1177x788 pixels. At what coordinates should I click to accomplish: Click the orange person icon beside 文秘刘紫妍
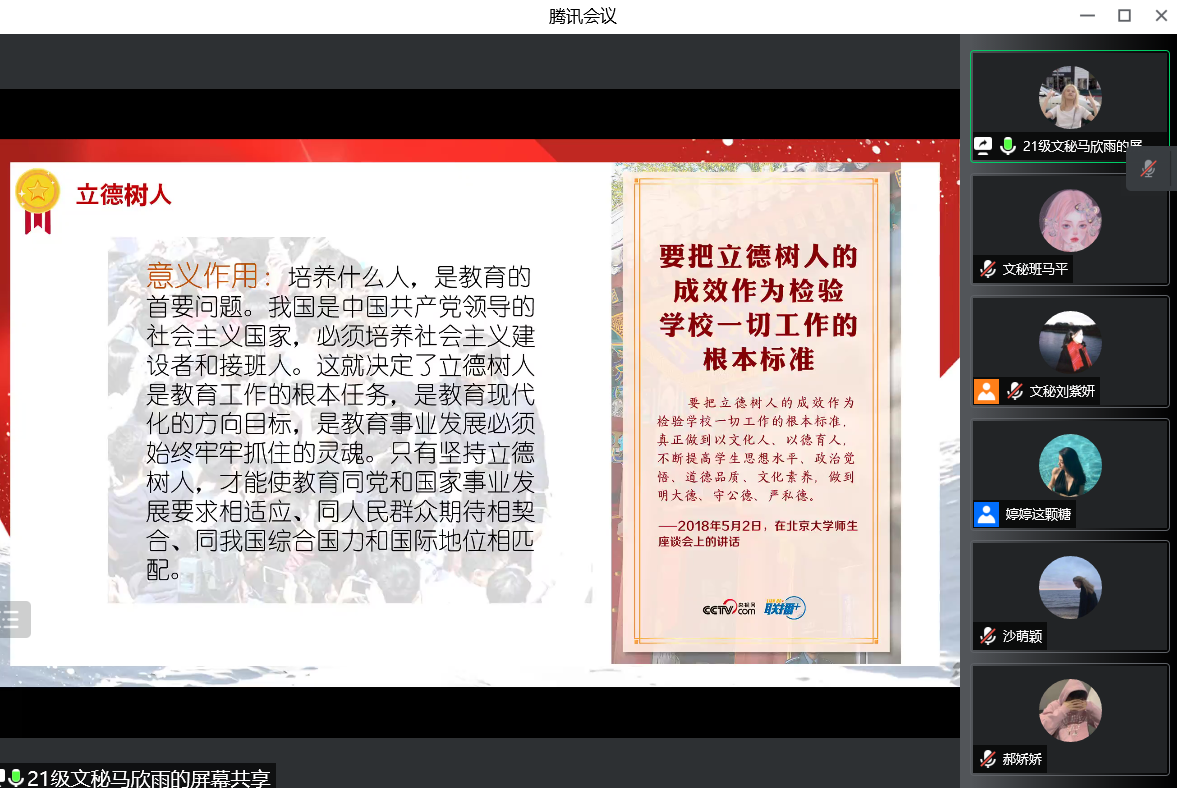pyautogui.click(x=986, y=391)
